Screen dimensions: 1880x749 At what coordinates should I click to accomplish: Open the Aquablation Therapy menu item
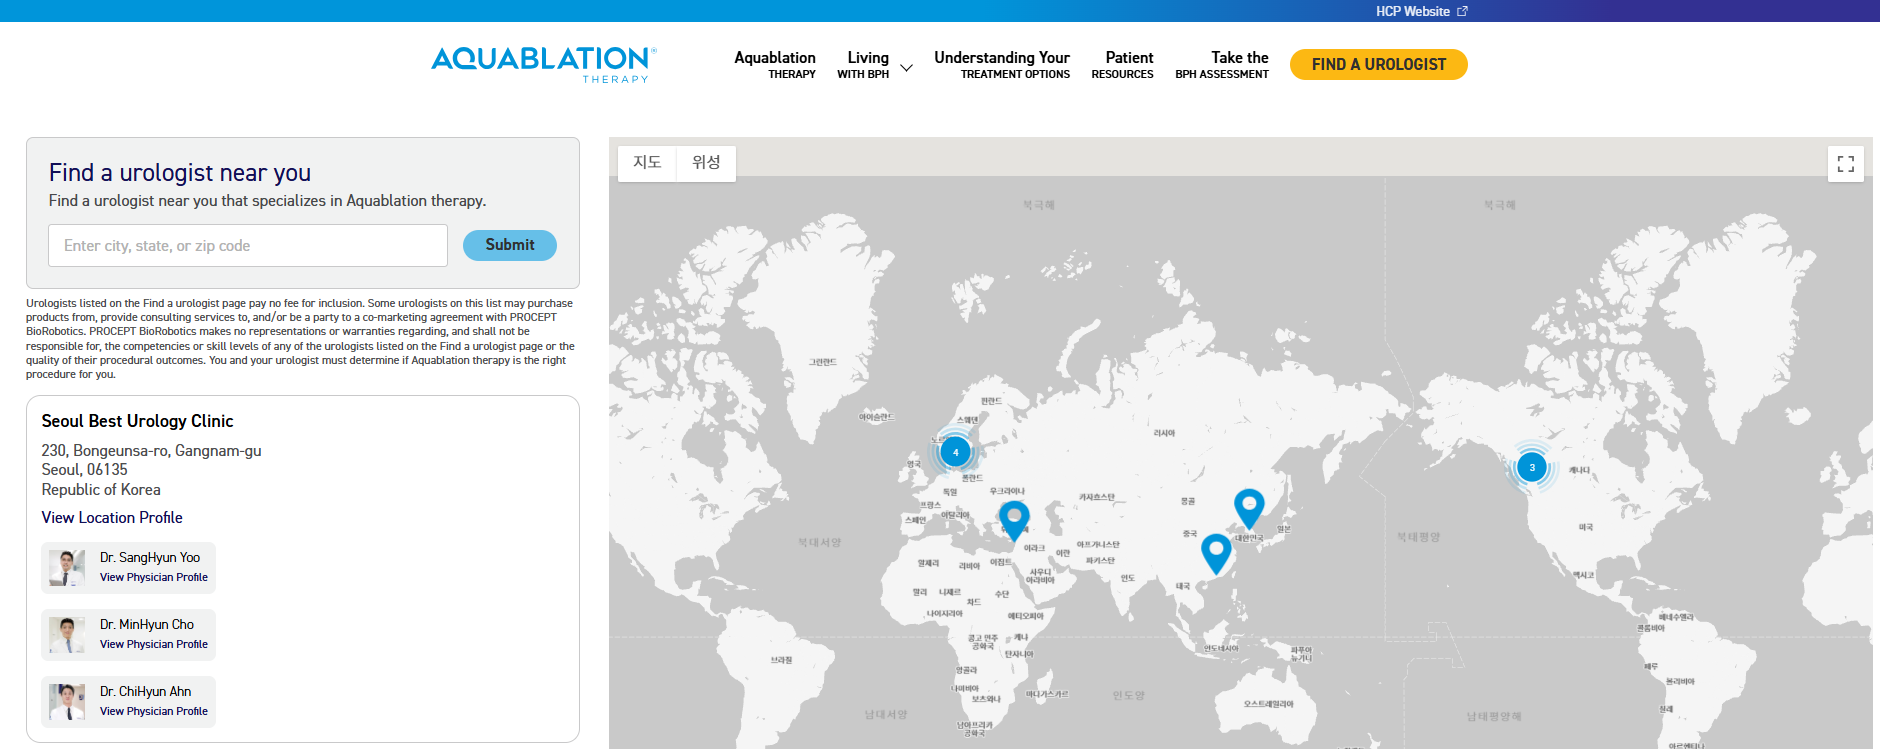pos(775,64)
